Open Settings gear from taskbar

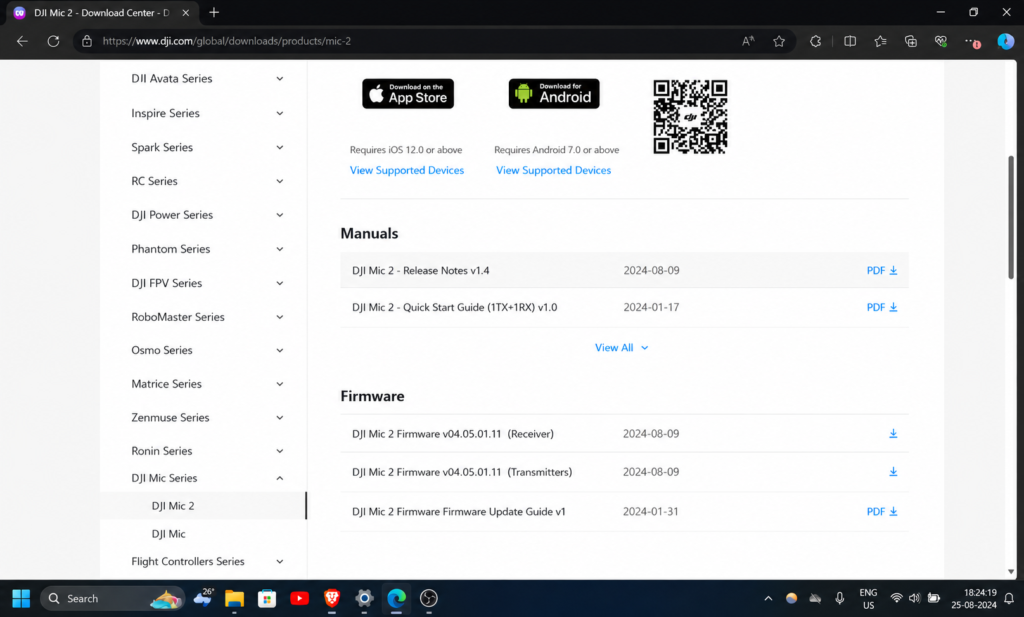tap(364, 598)
